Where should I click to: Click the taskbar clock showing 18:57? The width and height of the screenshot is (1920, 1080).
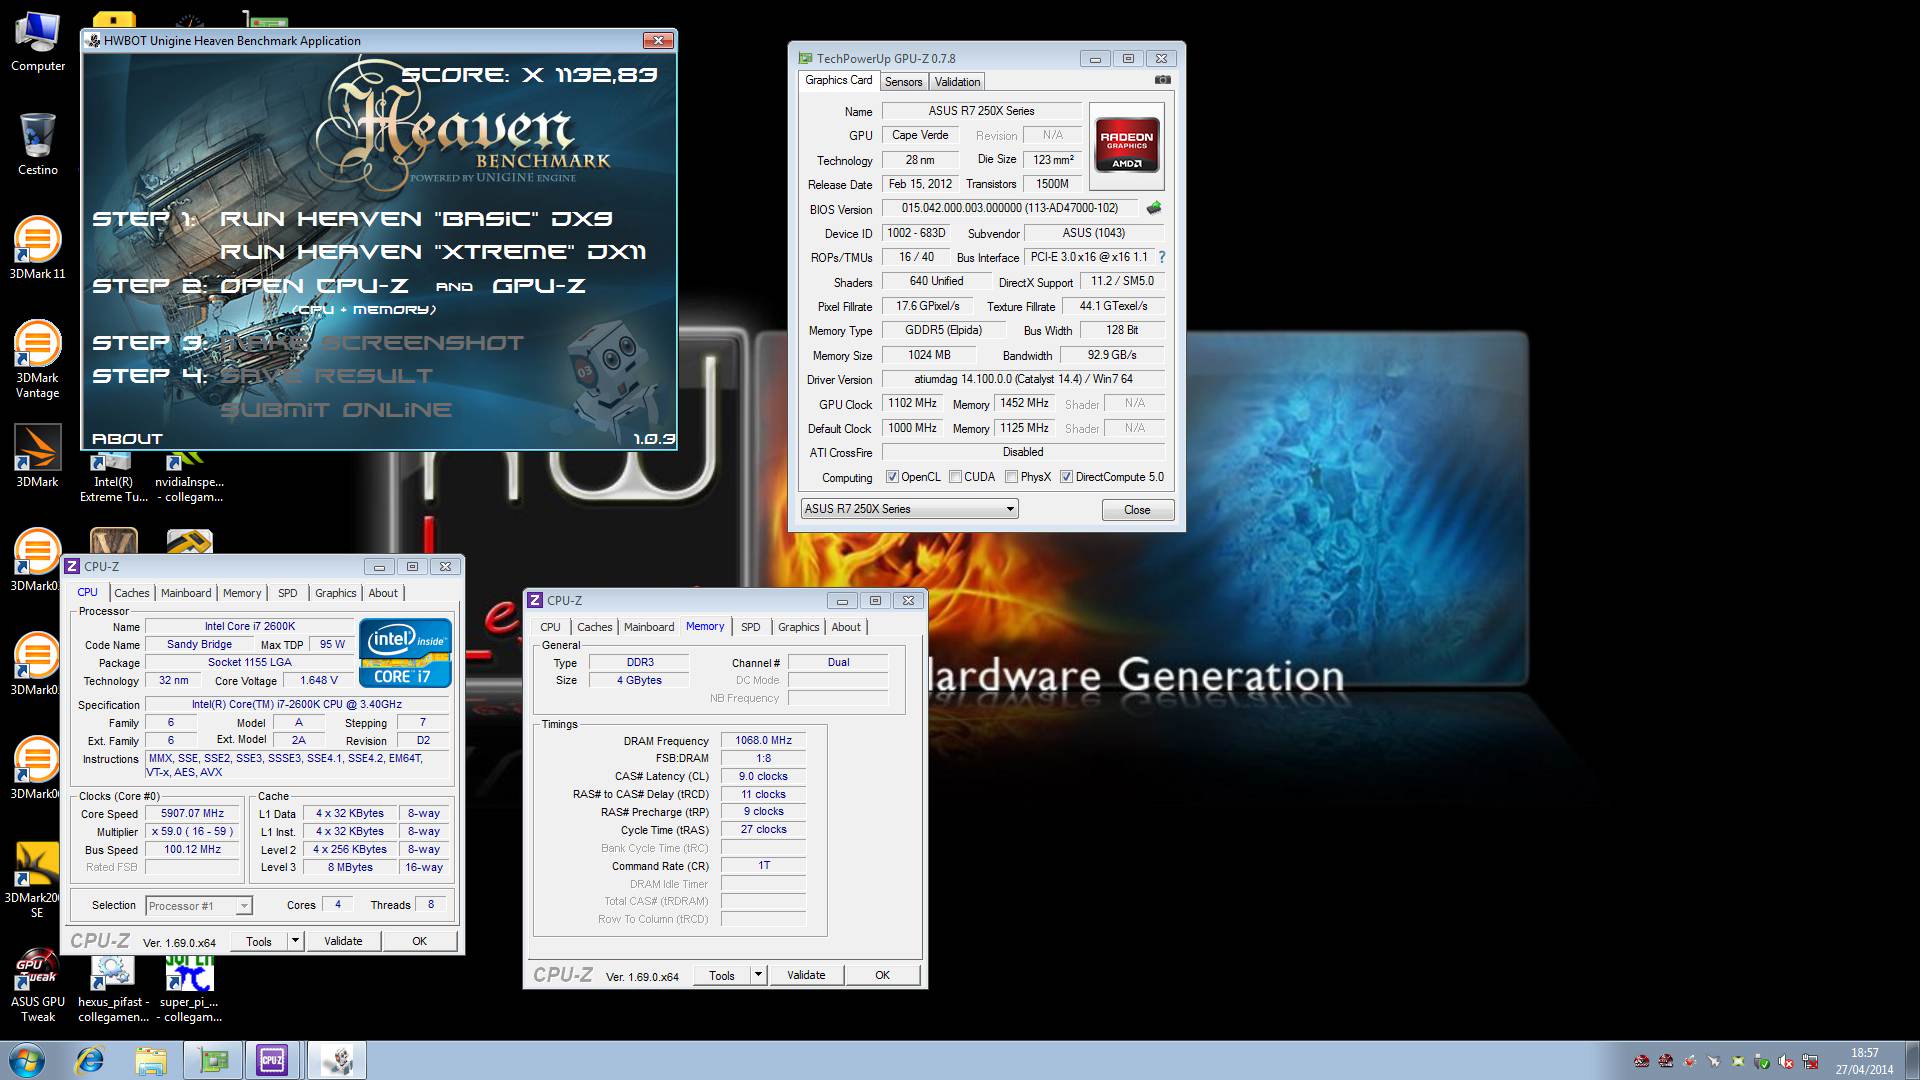pos(1864,1061)
